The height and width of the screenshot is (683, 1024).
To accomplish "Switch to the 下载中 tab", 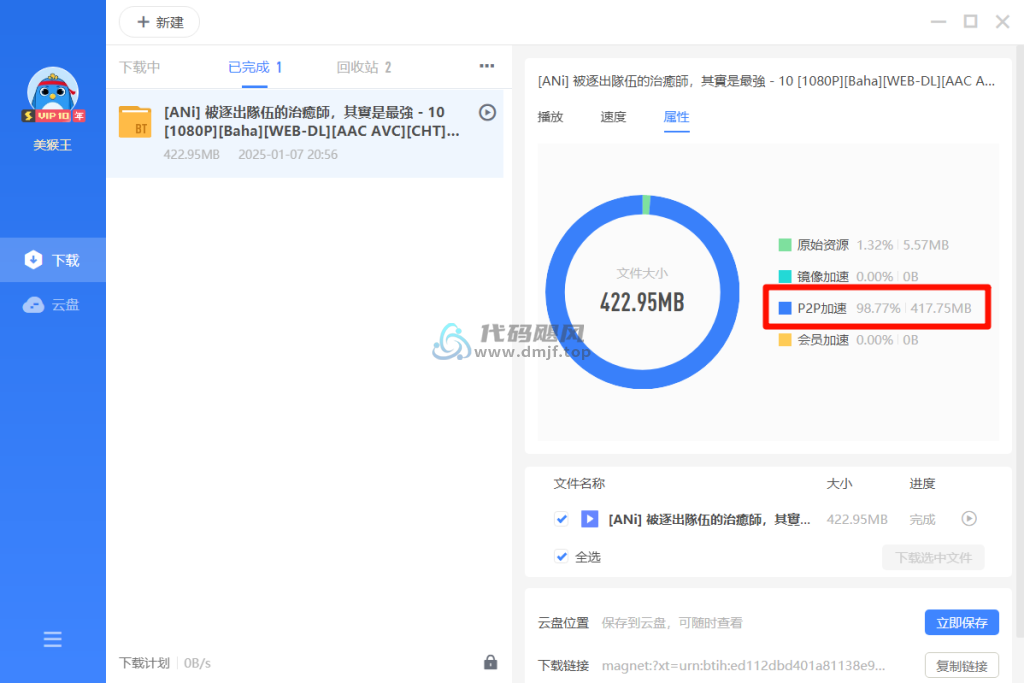I will [140, 67].
